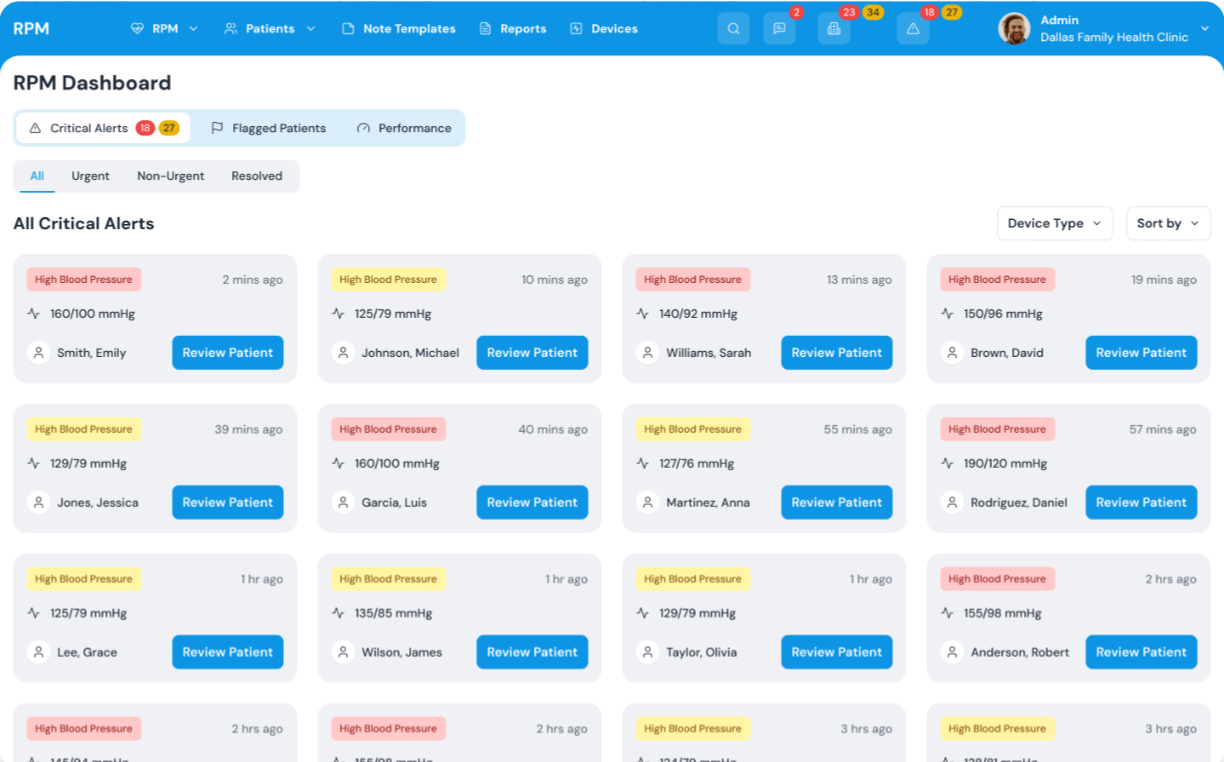Open the messages icon with 2 unread
This screenshot has width=1224, height=762.
point(779,29)
